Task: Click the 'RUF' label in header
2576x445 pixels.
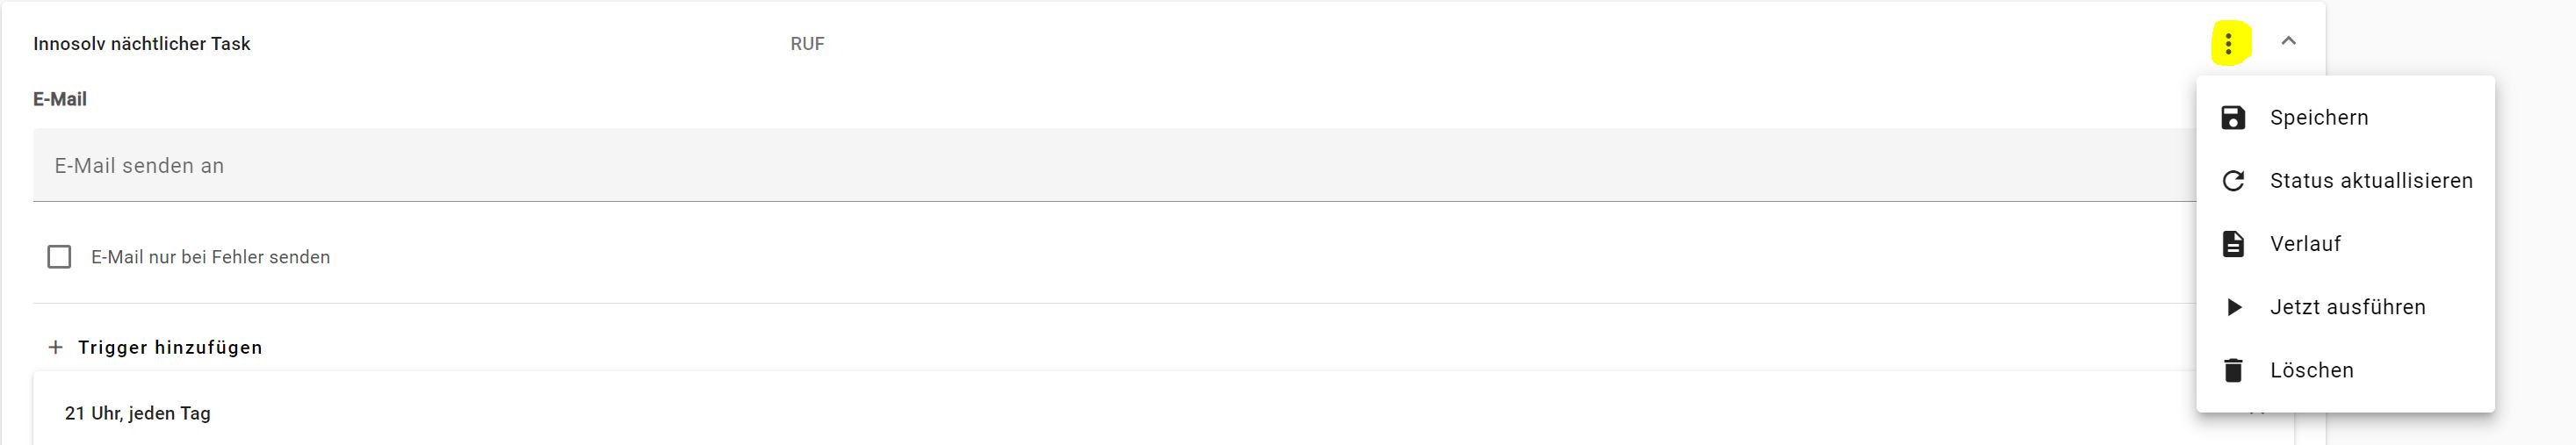Action: (807, 44)
